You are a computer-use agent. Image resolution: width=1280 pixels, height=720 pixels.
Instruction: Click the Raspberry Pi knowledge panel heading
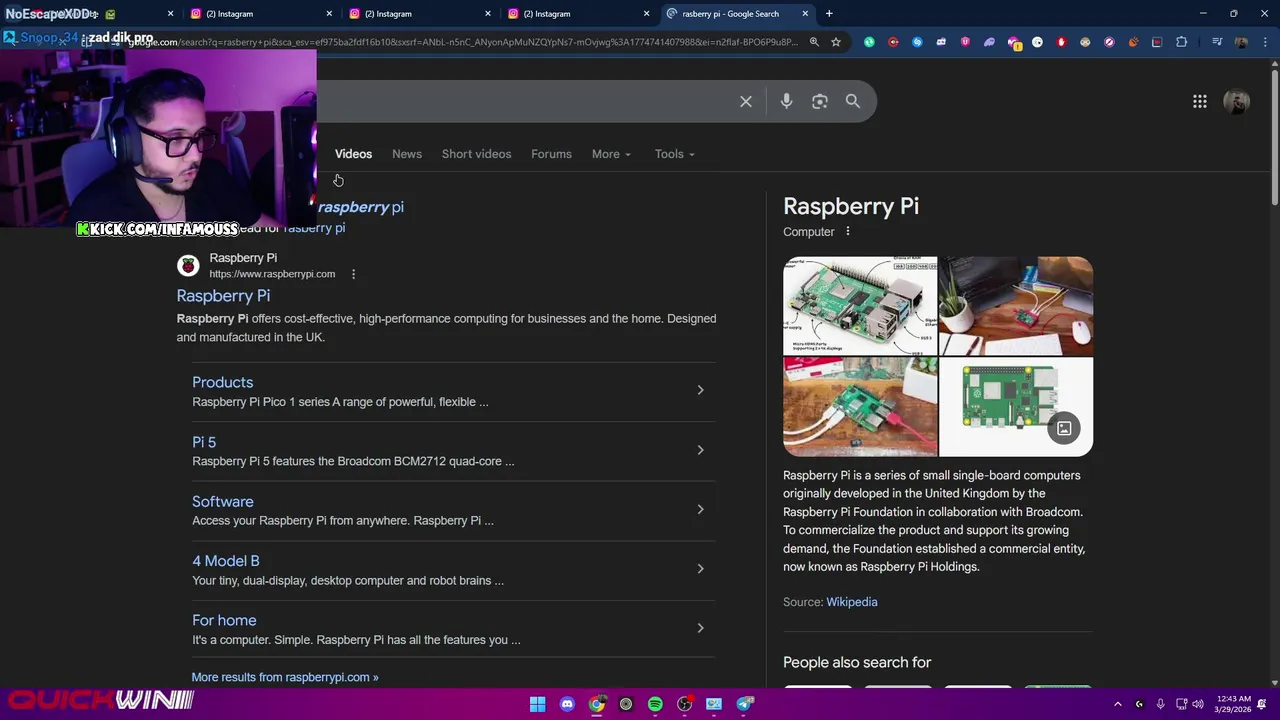[x=851, y=206]
